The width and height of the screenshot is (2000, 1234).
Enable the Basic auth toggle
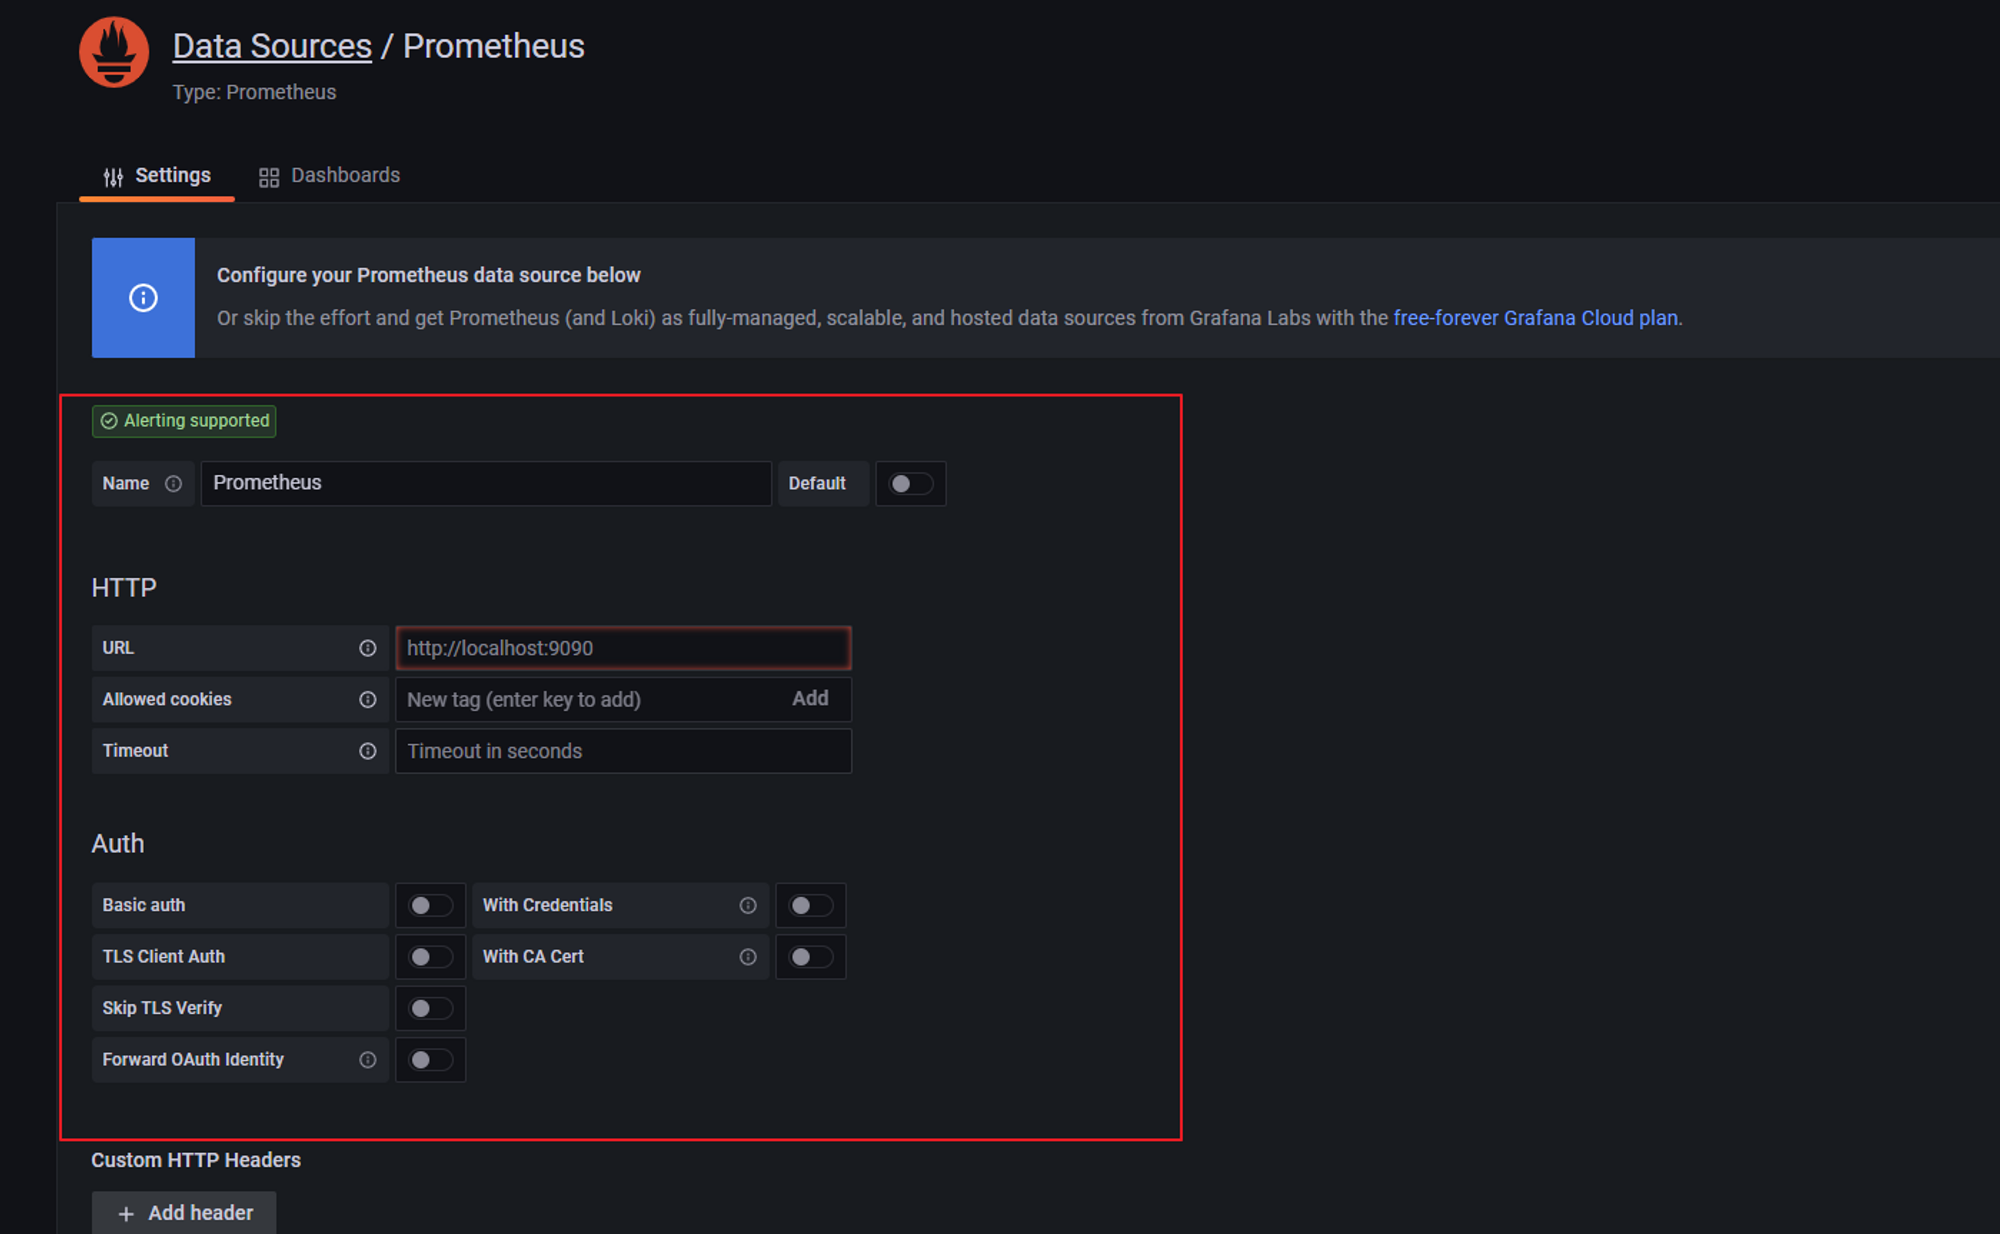tap(430, 906)
